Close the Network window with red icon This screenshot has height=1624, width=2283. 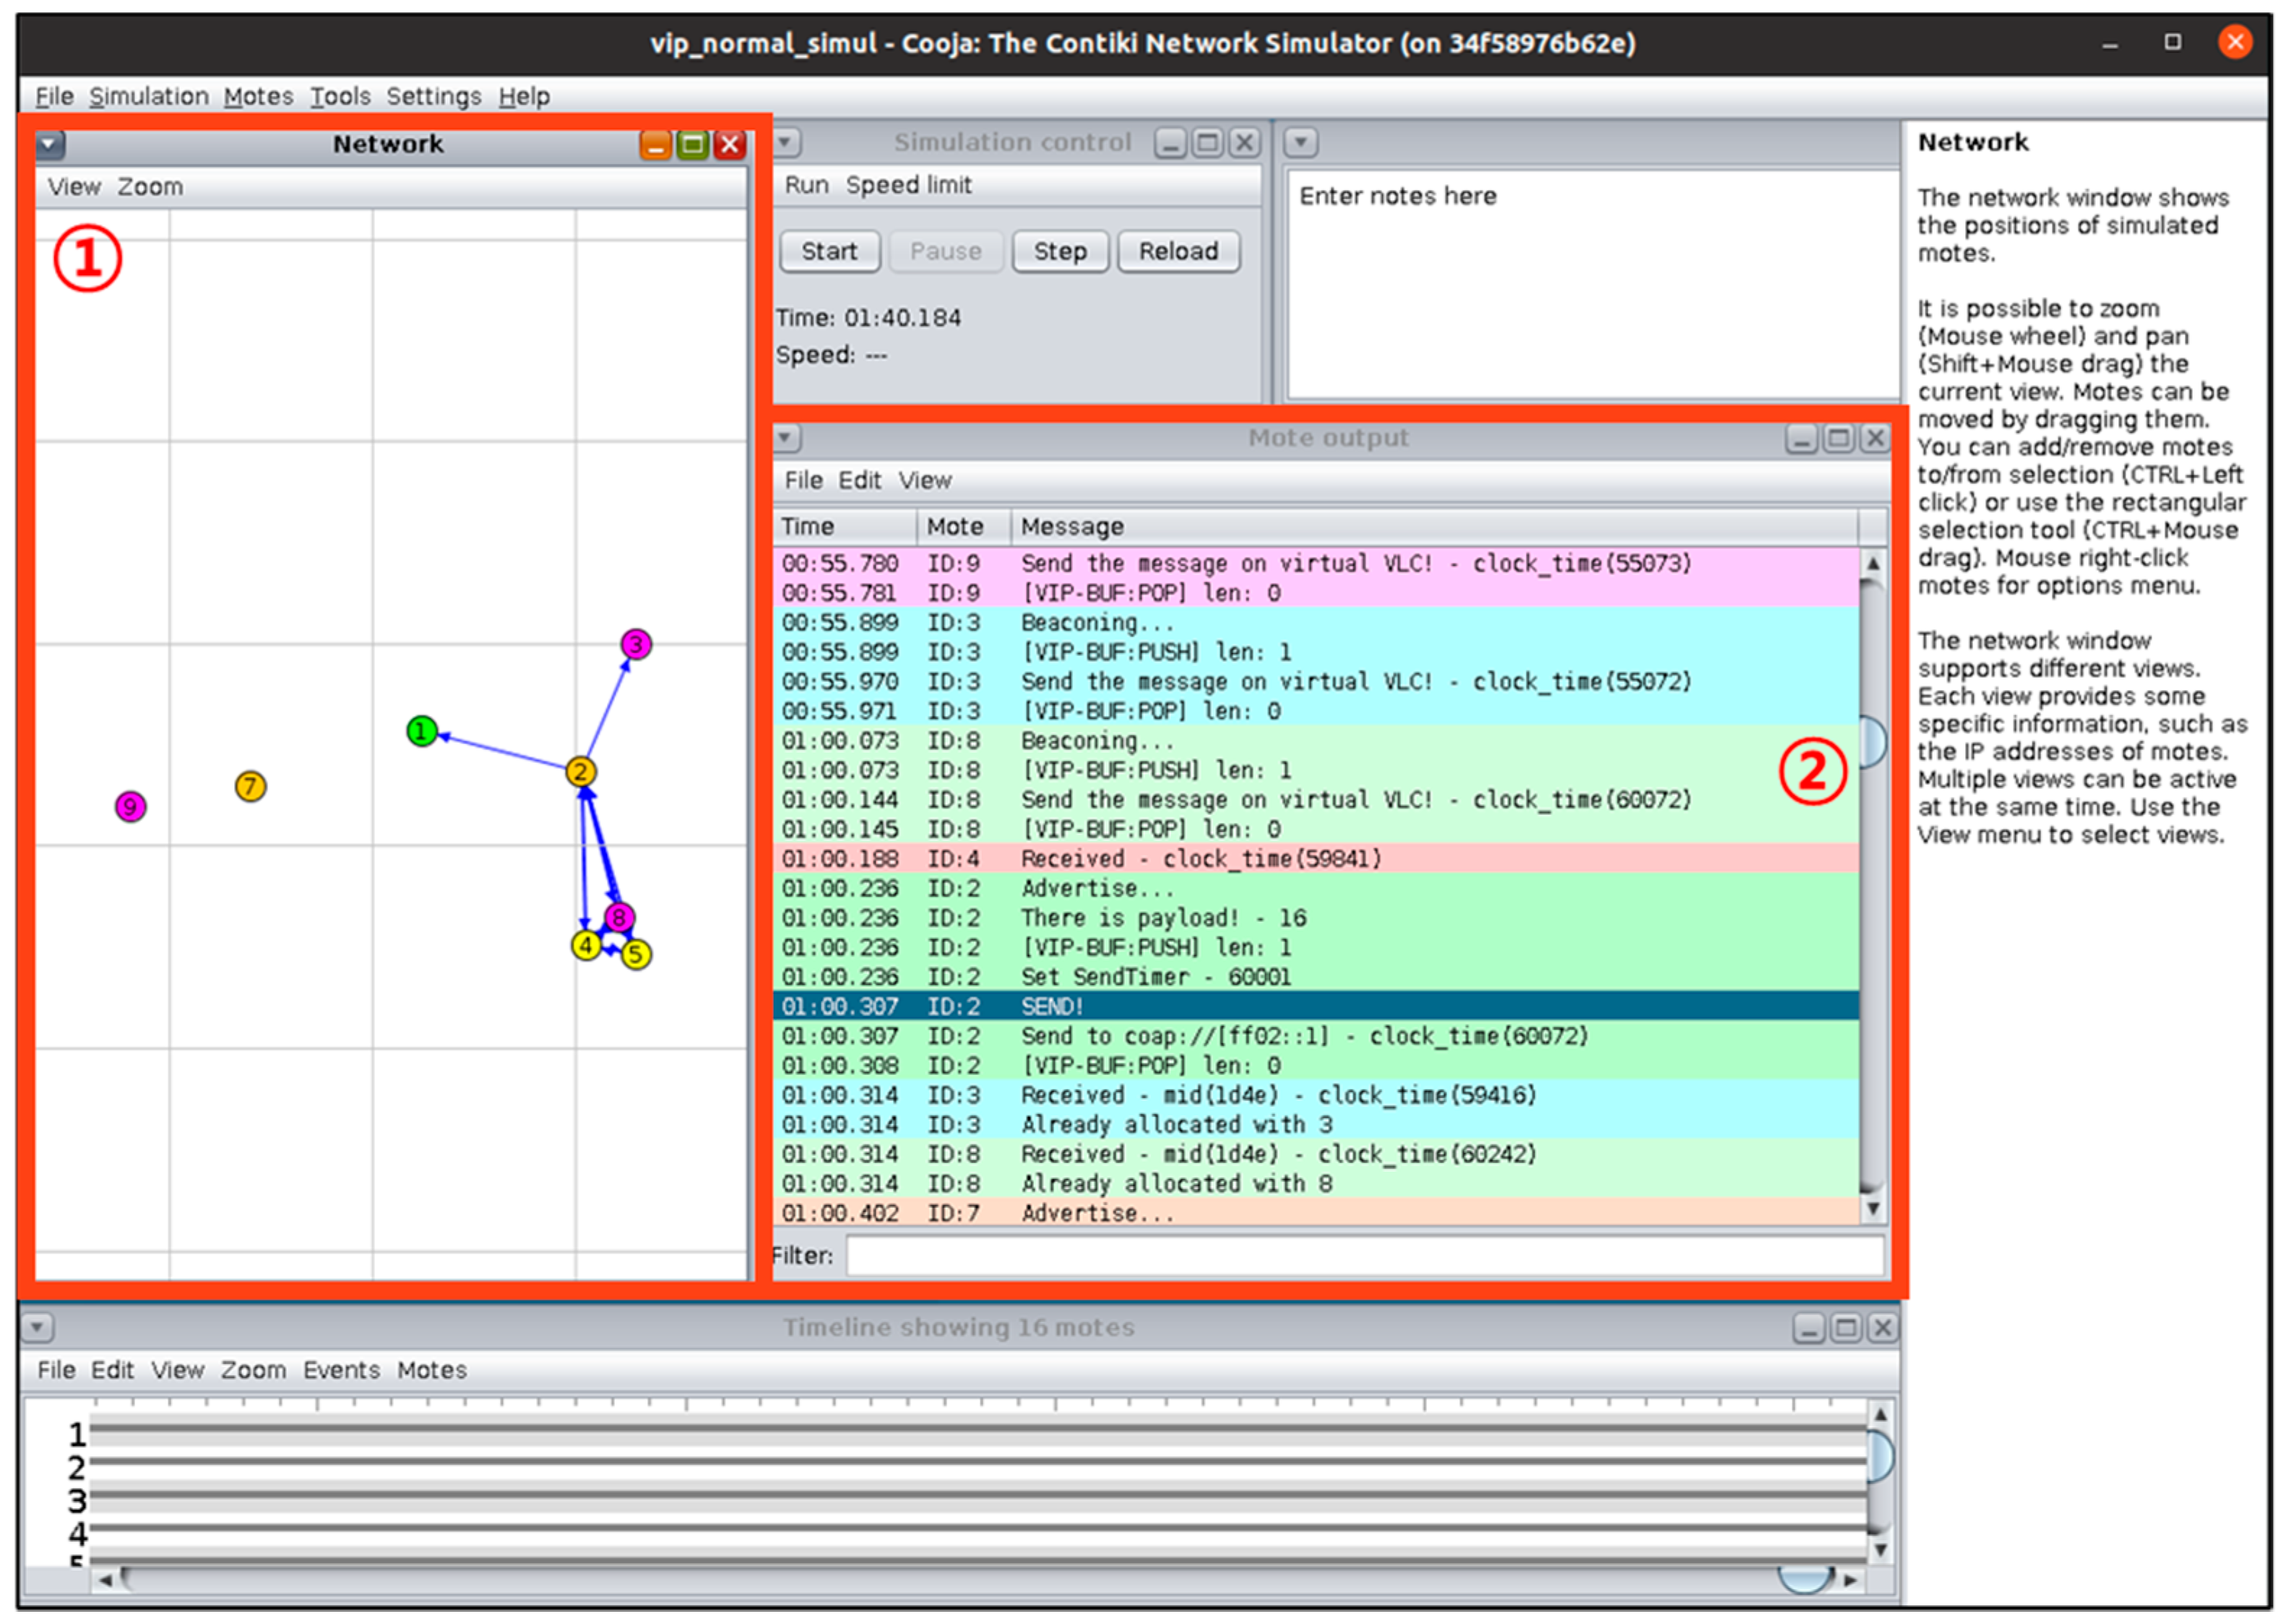730,145
